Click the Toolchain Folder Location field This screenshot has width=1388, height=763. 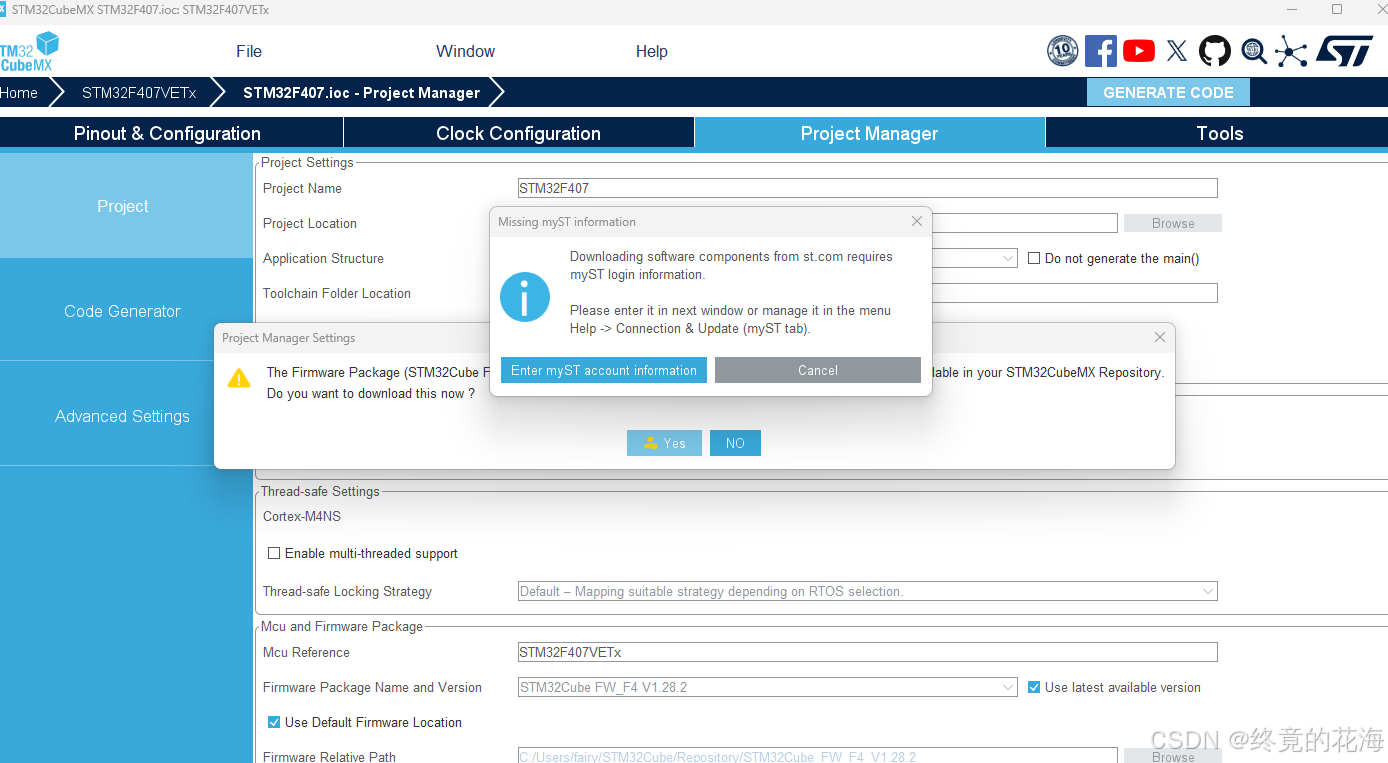point(1074,293)
